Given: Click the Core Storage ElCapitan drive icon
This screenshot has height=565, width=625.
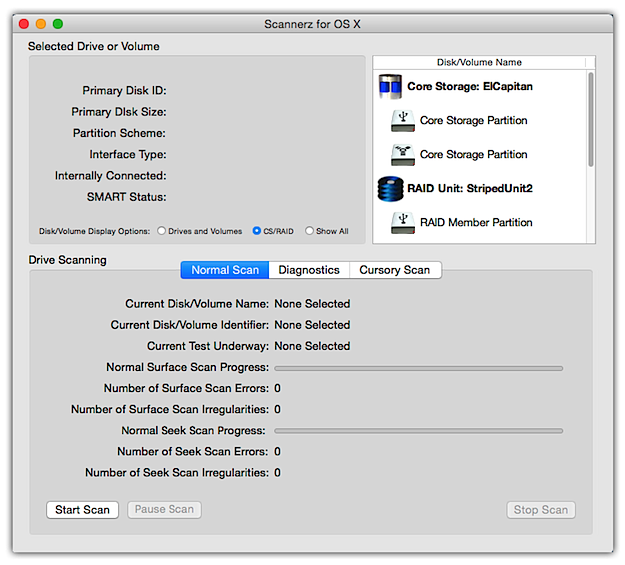Looking at the screenshot, I should [390, 87].
